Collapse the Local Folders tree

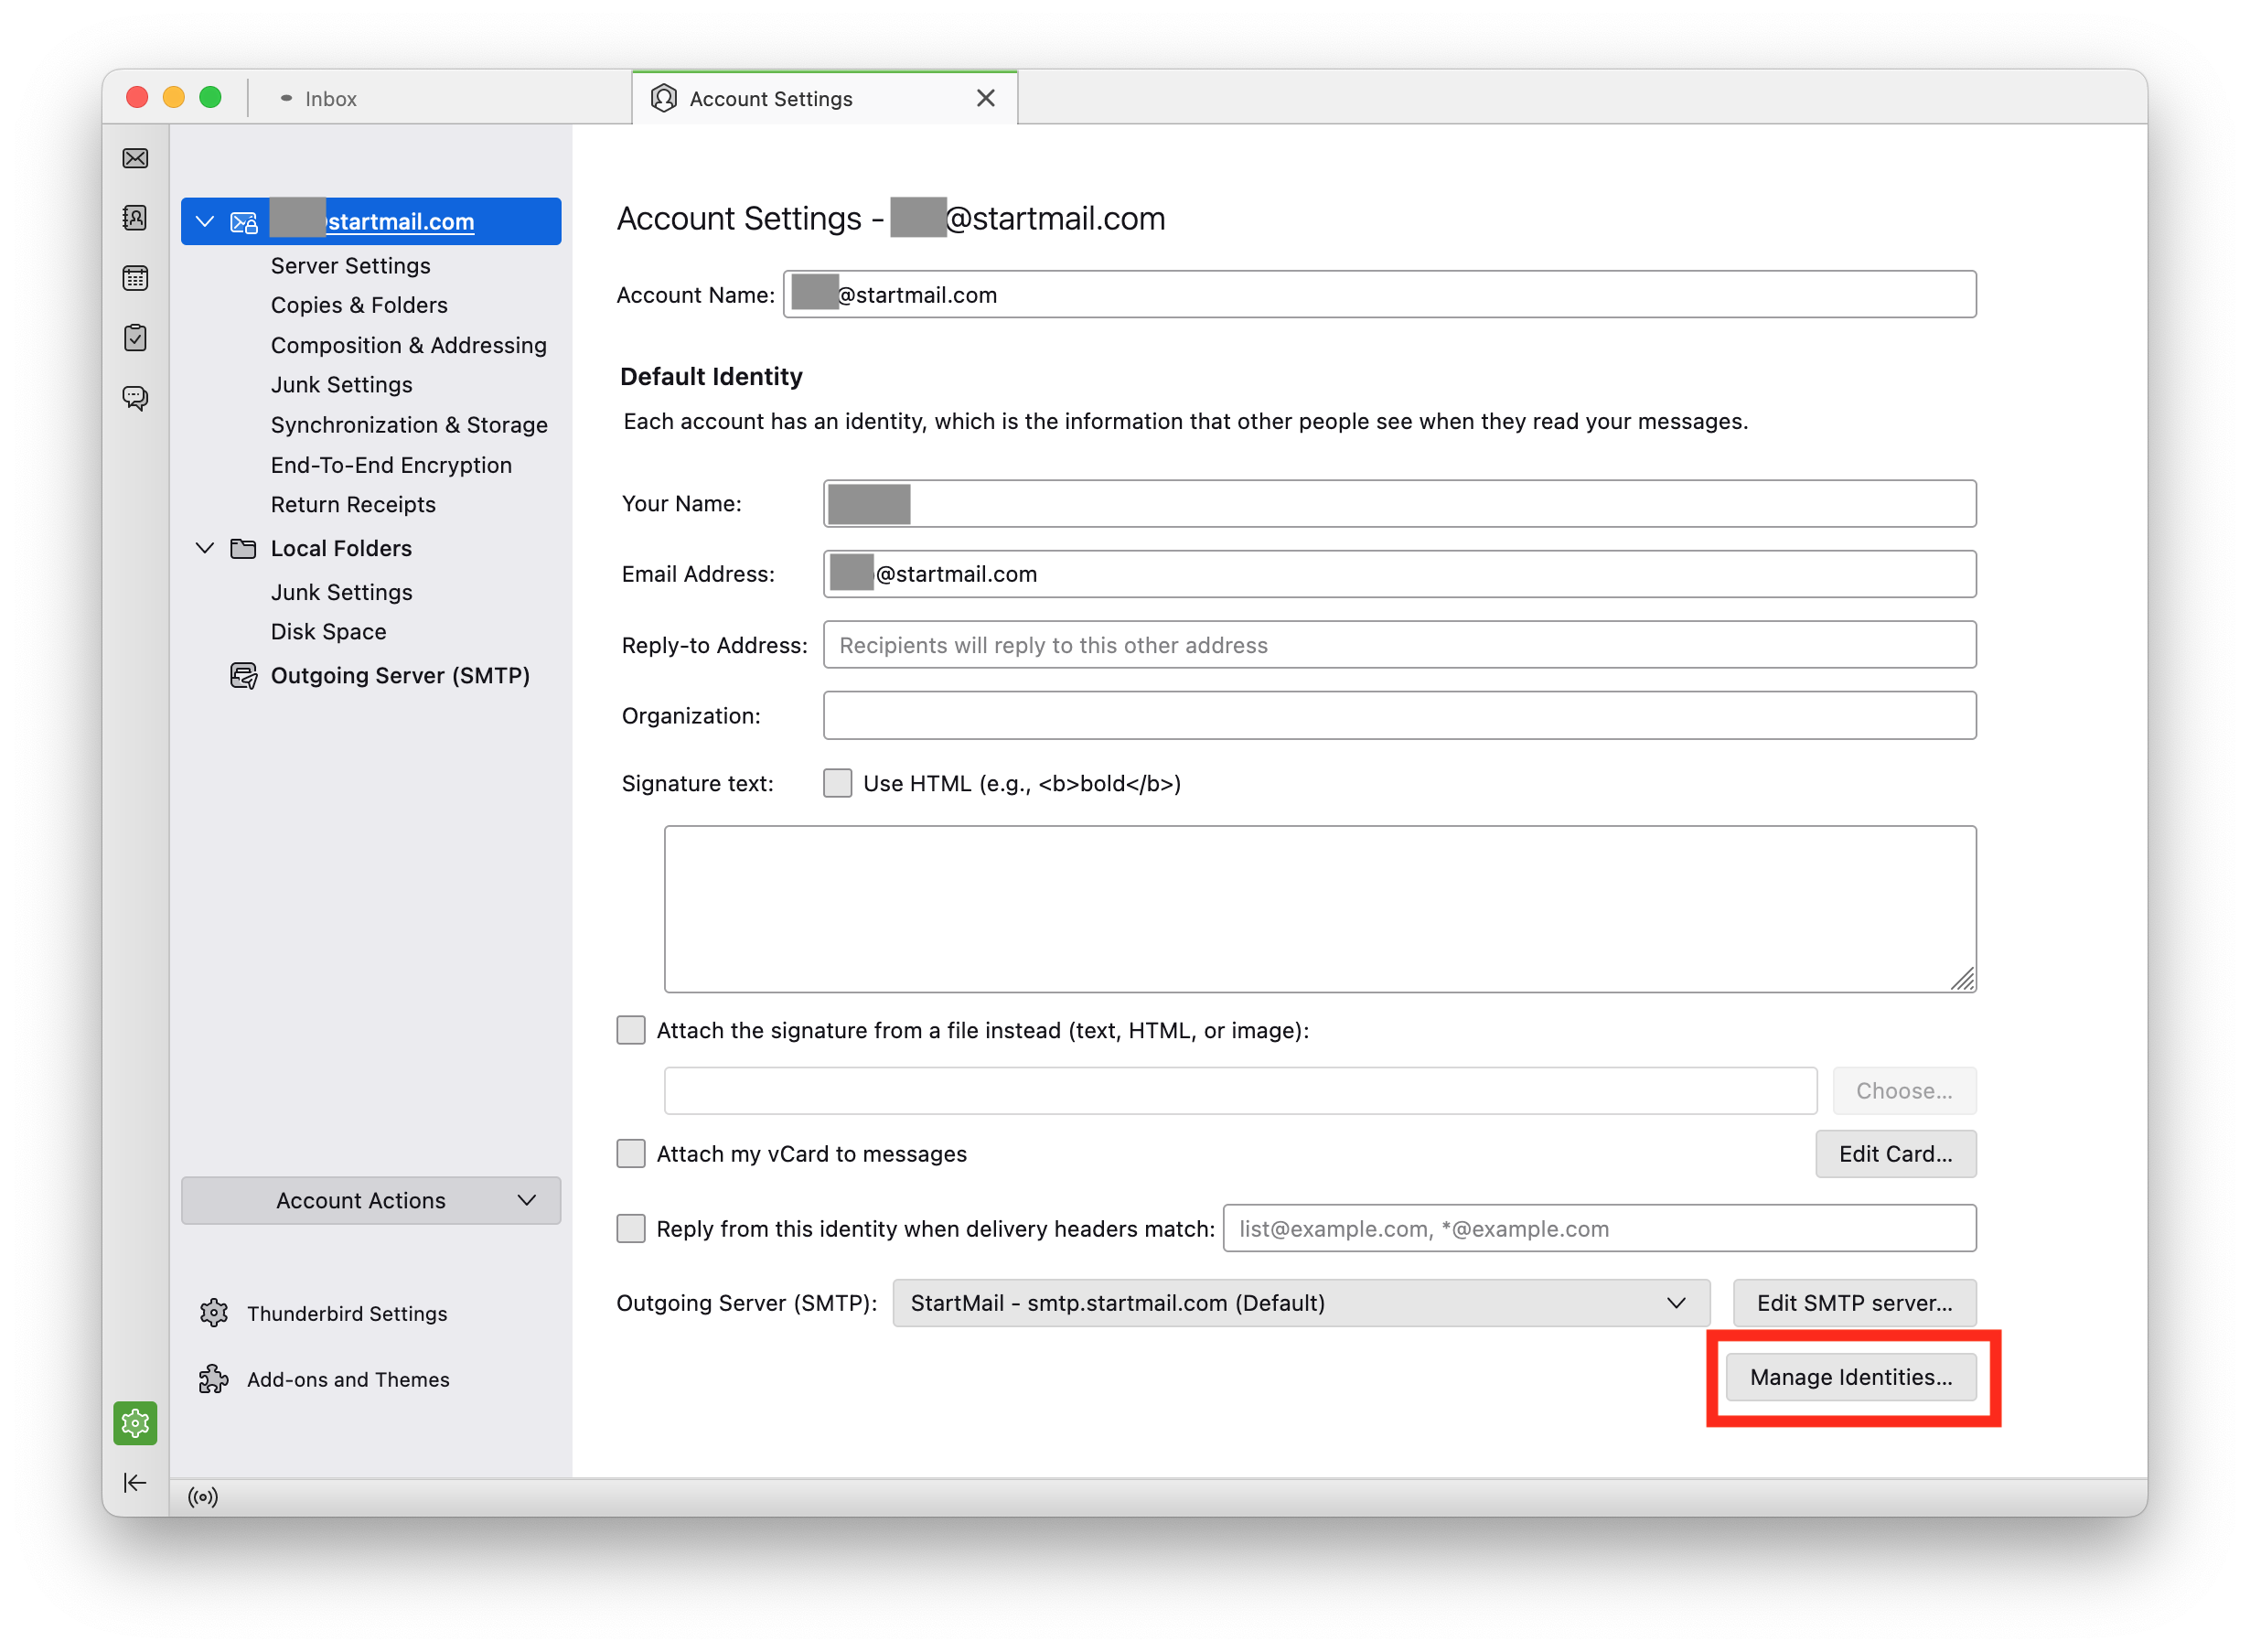pyautogui.click(x=205, y=549)
